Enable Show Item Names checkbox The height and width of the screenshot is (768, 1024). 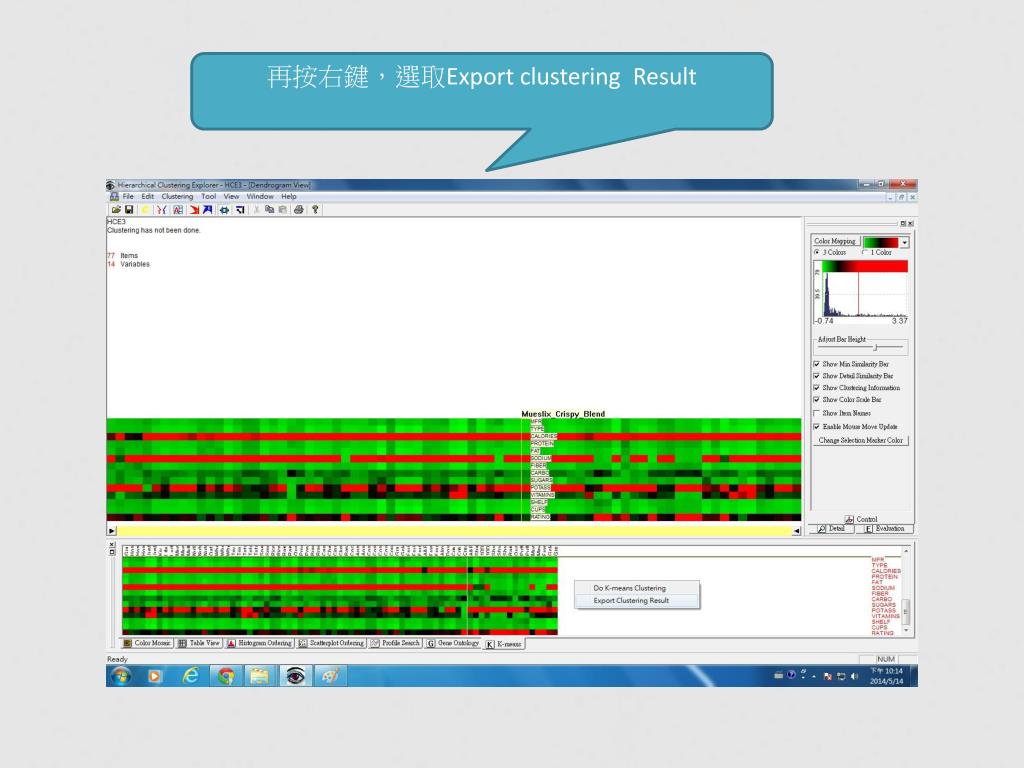(x=816, y=413)
